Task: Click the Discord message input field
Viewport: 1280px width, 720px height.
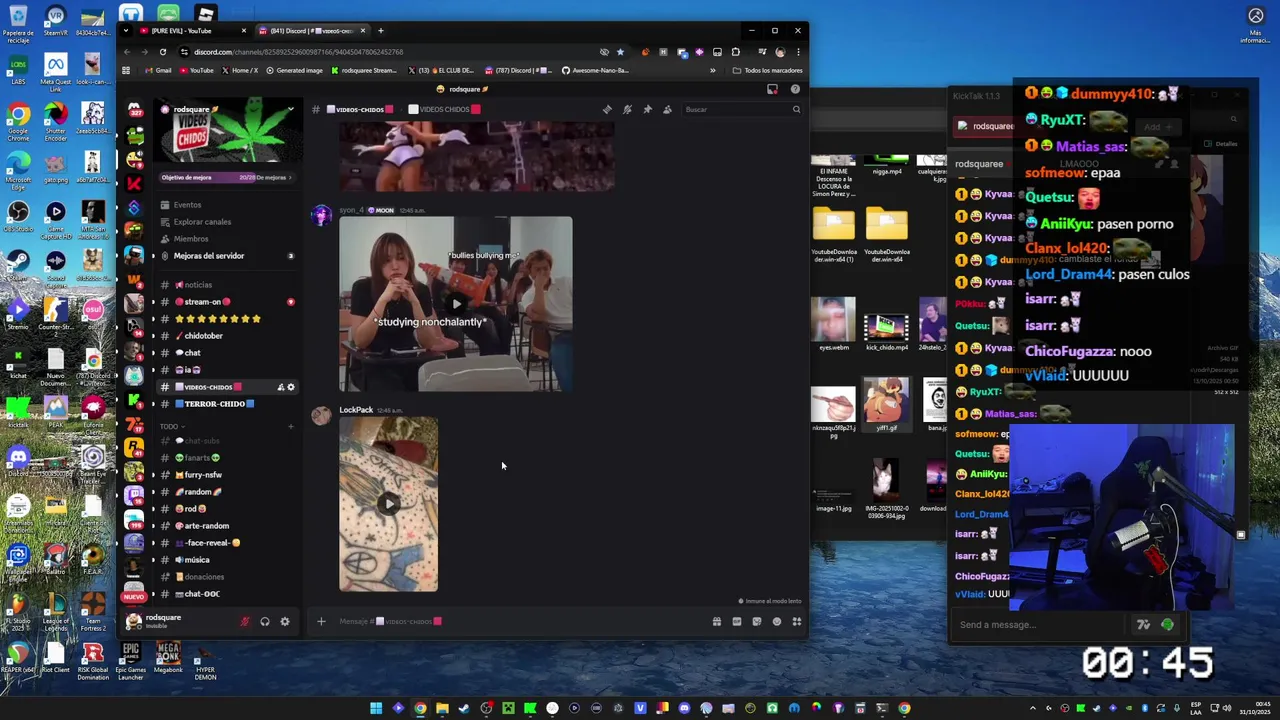Action: tap(520, 621)
